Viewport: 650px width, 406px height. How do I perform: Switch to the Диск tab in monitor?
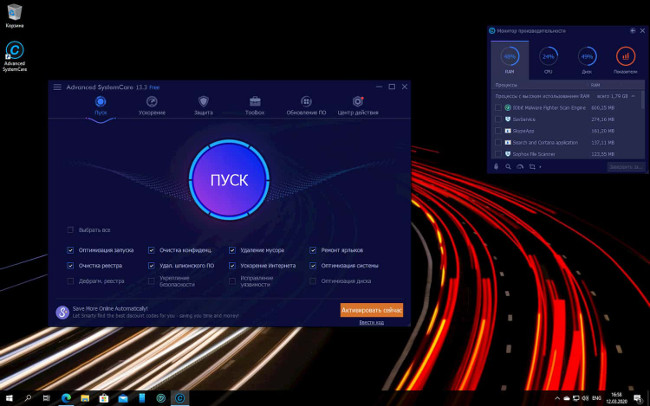point(587,59)
